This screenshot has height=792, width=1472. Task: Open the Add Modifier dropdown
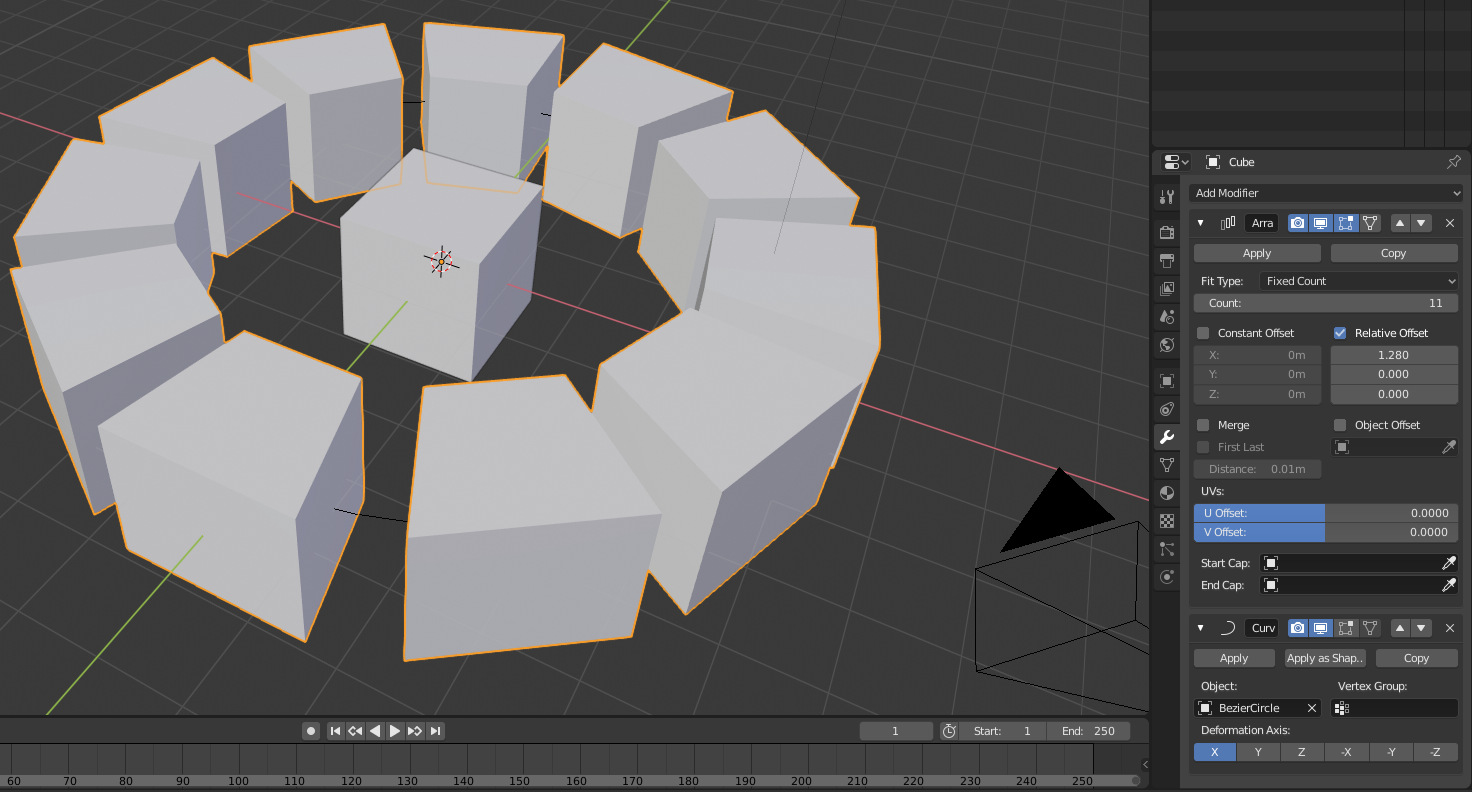pyautogui.click(x=1328, y=193)
